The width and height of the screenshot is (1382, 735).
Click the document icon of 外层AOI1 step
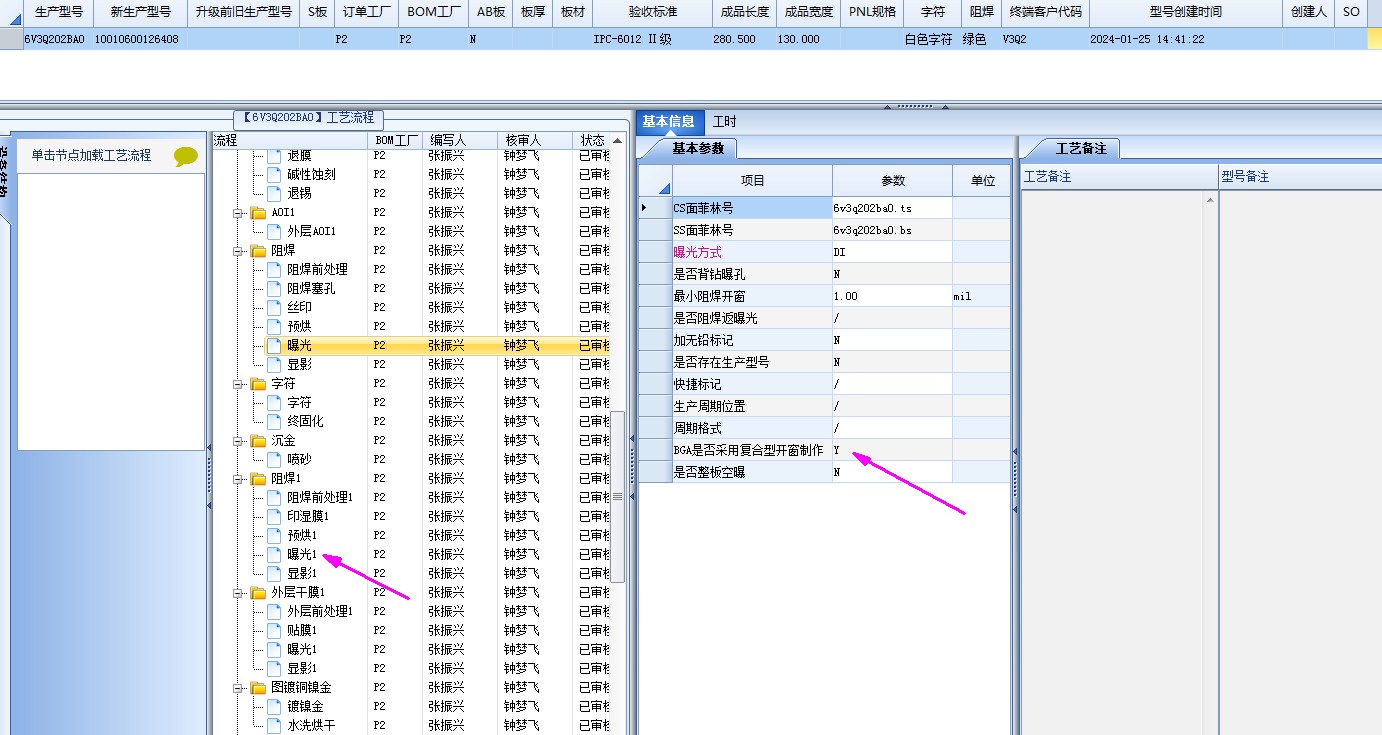click(275, 231)
